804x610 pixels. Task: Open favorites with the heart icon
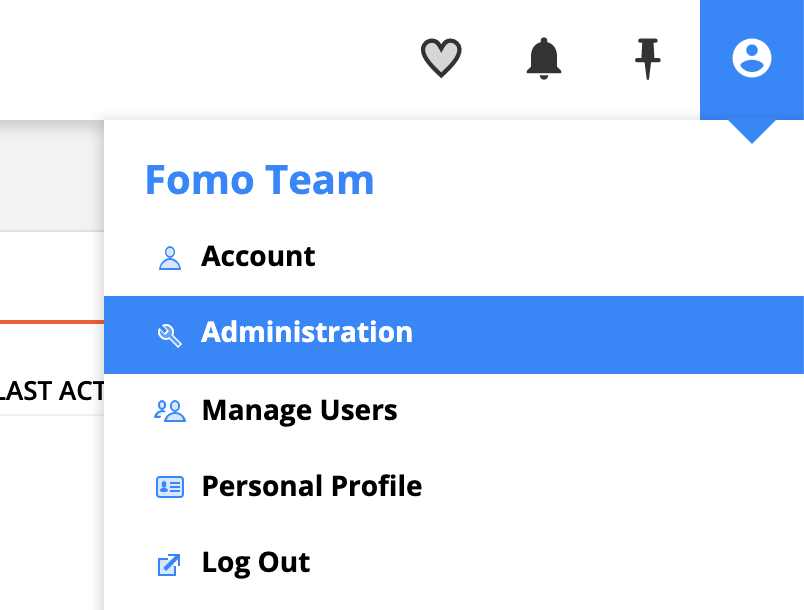[441, 58]
